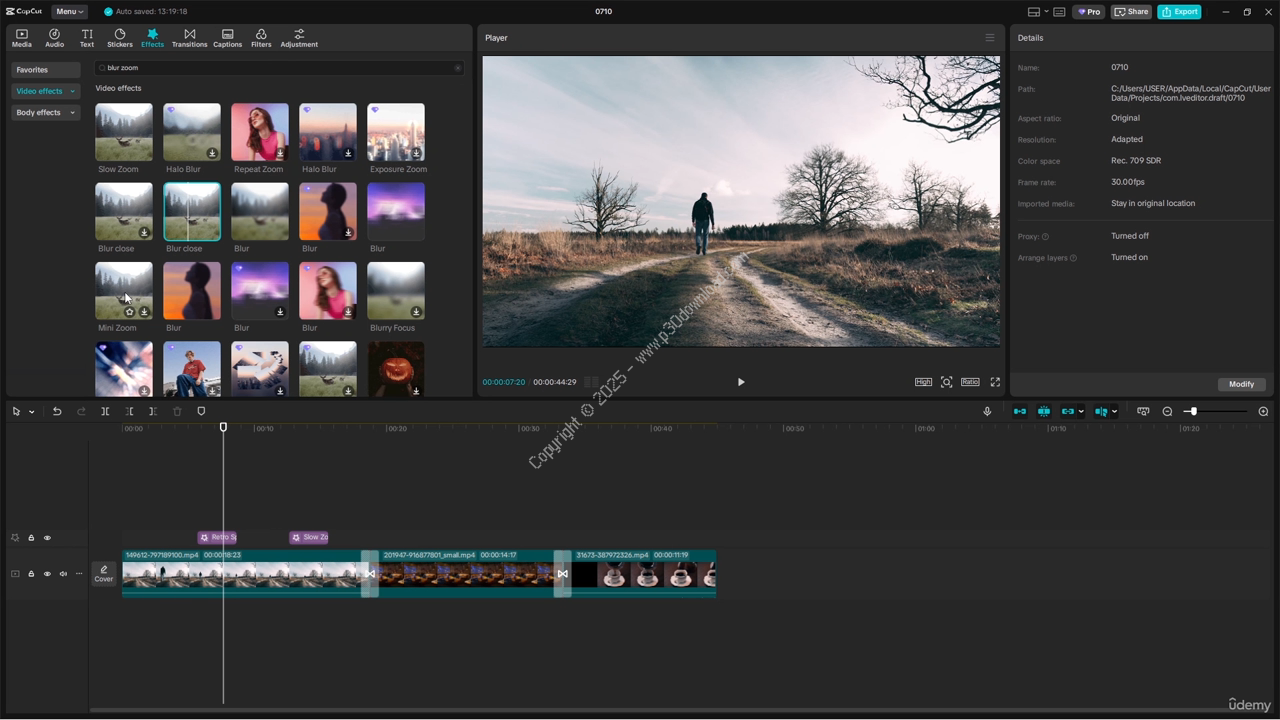Split the clip at playhead
This screenshot has height=720, width=1280.
105,412
